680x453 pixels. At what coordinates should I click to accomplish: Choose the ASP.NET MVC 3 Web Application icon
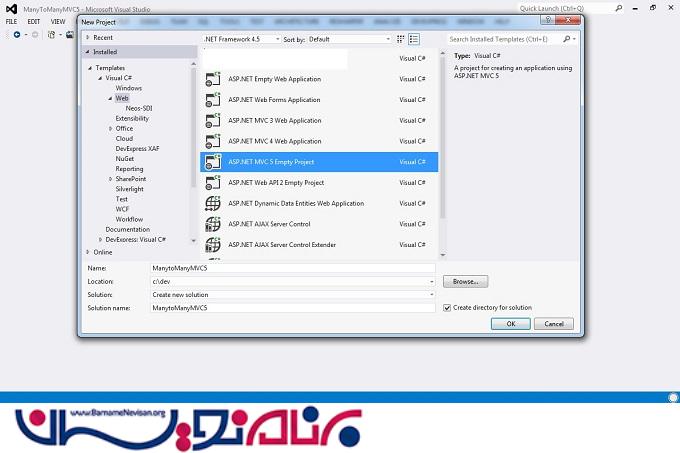212,121
